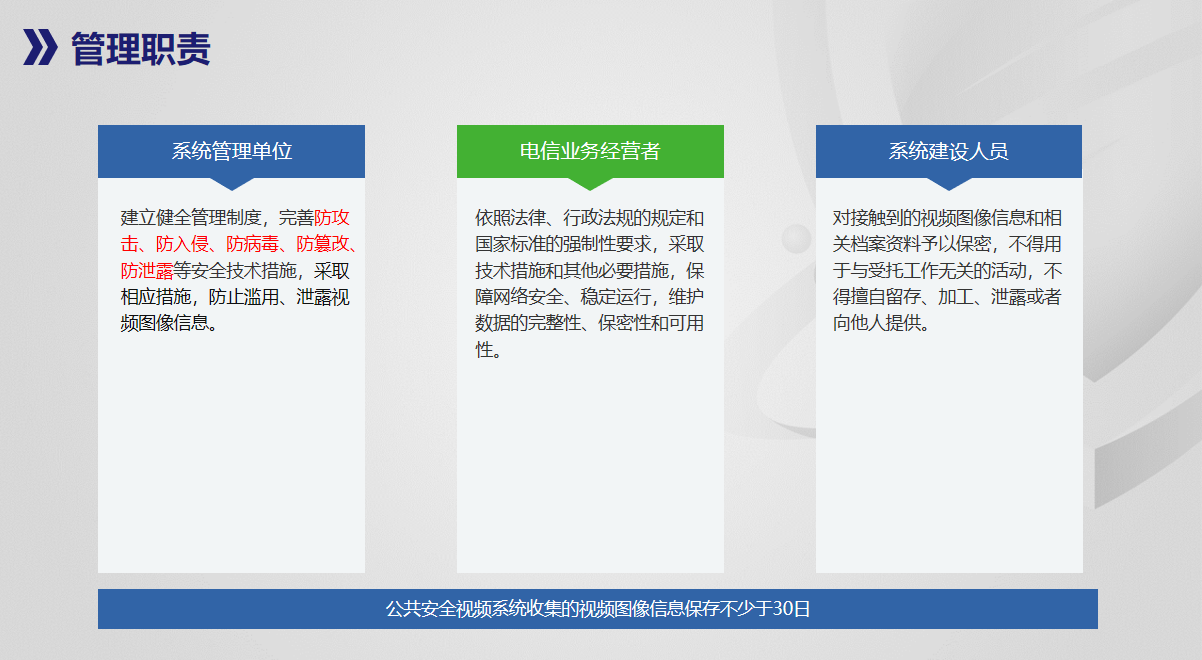Image resolution: width=1202 pixels, height=660 pixels.
Task: Click the blue triangle pointer under 系统建设人员
Action: (x=948, y=184)
